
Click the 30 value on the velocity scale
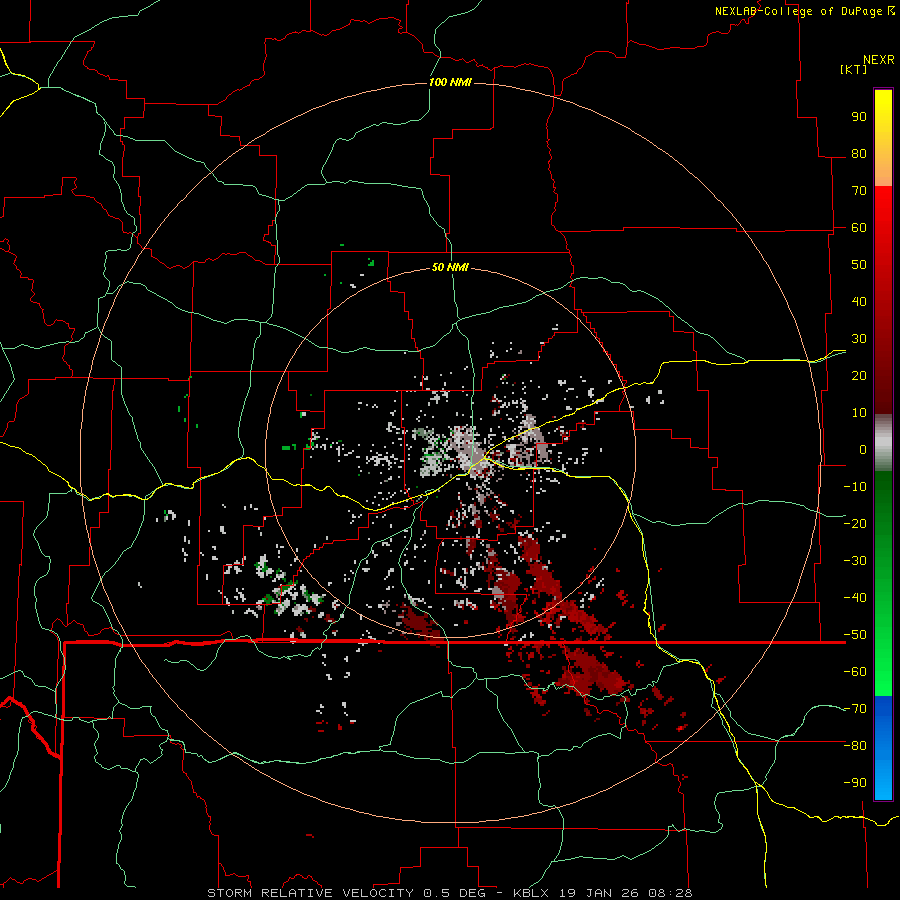pos(859,339)
